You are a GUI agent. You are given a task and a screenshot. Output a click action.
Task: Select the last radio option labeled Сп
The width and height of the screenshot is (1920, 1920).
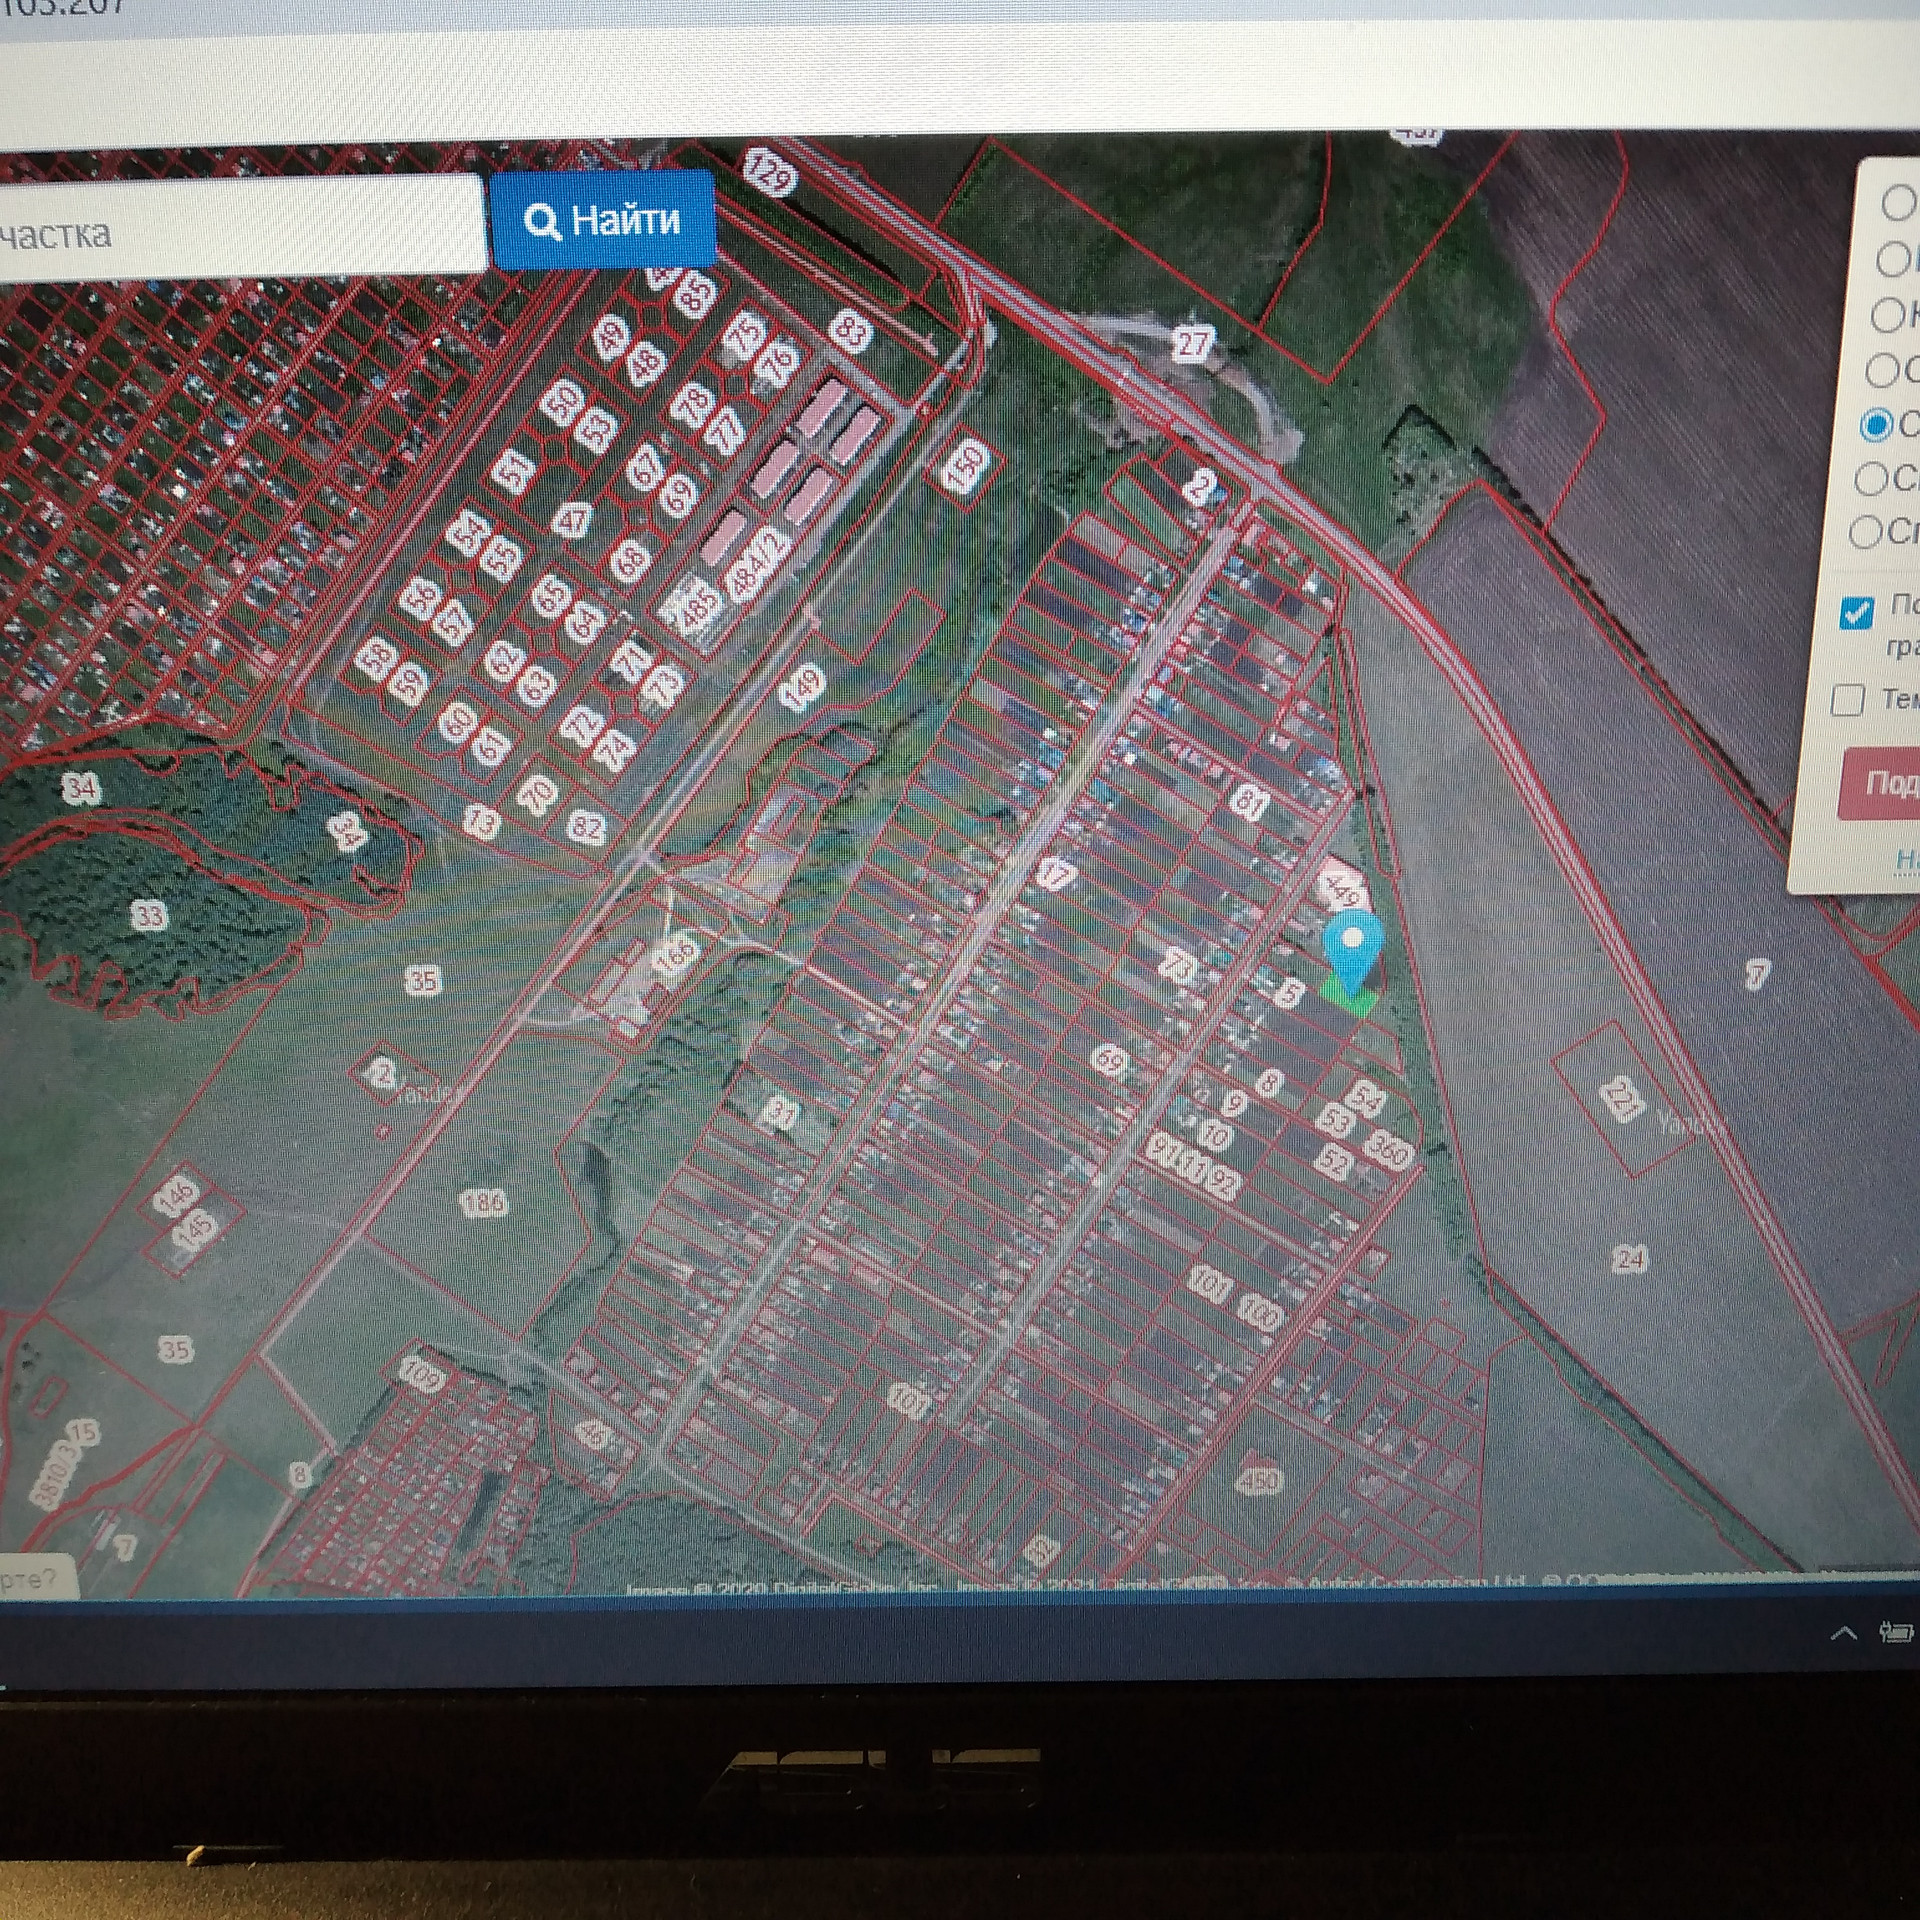pyautogui.click(x=1866, y=531)
